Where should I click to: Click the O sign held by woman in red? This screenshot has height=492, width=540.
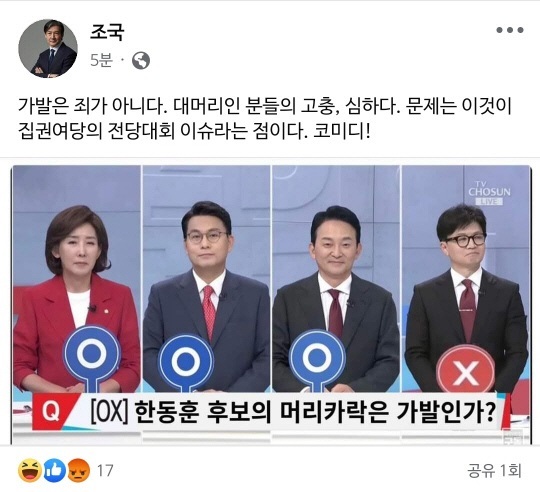point(92,358)
